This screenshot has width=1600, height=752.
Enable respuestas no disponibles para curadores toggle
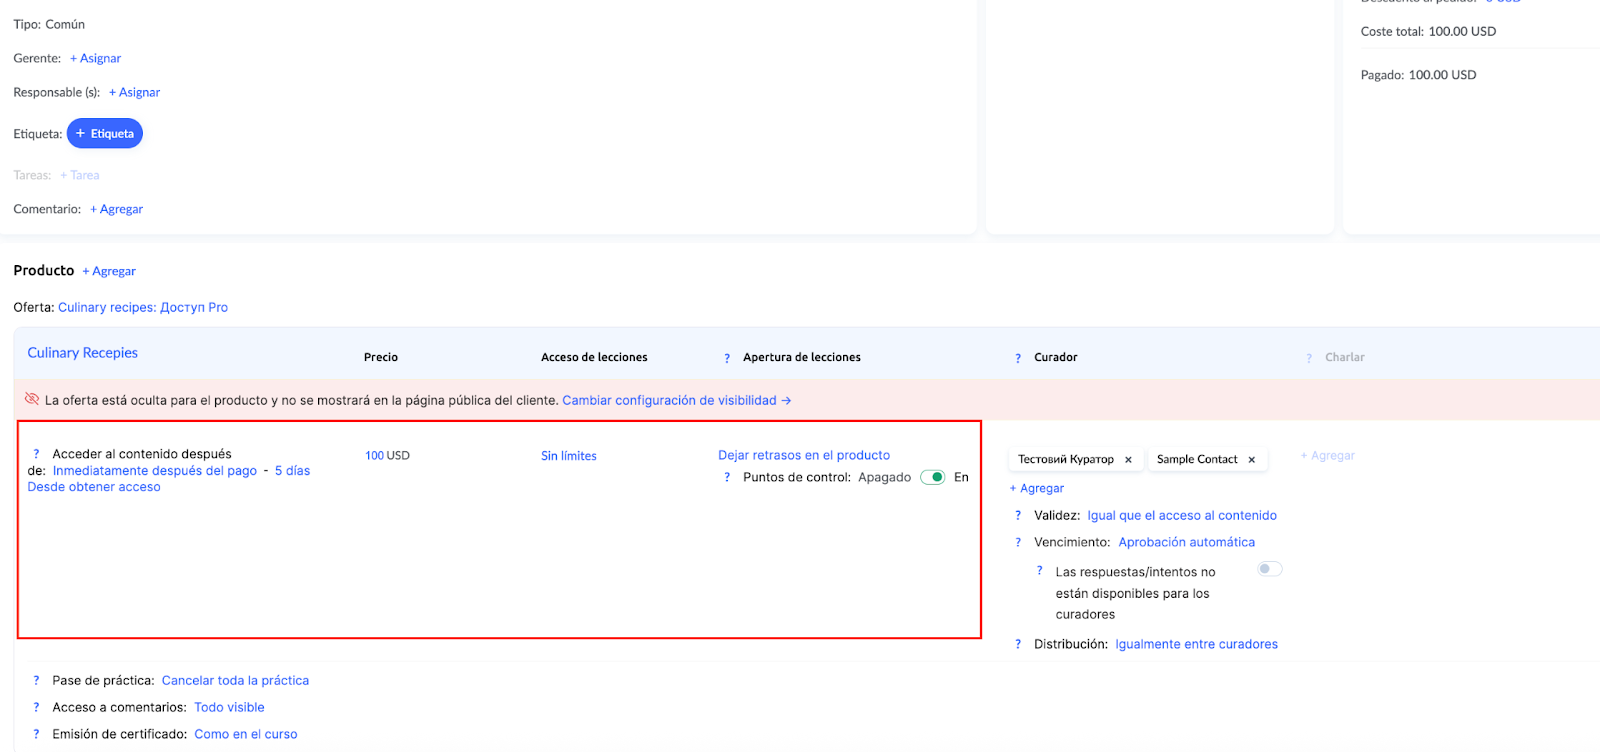point(1269,569)
